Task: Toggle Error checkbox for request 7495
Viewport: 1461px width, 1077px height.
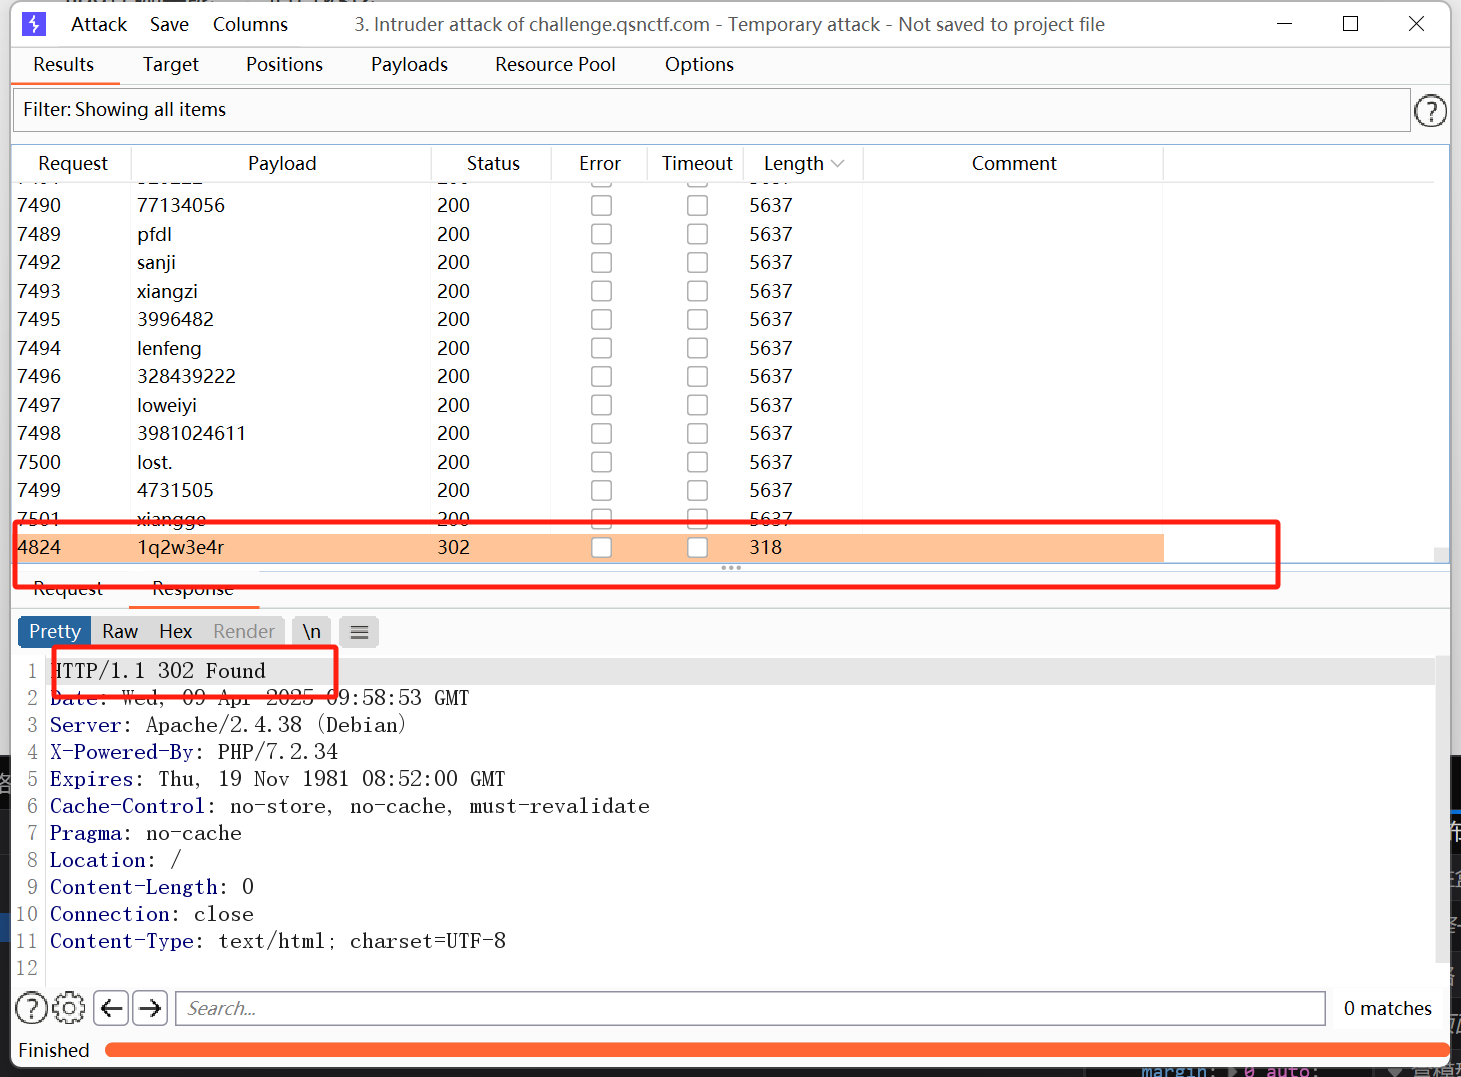Action: (601, 319)
